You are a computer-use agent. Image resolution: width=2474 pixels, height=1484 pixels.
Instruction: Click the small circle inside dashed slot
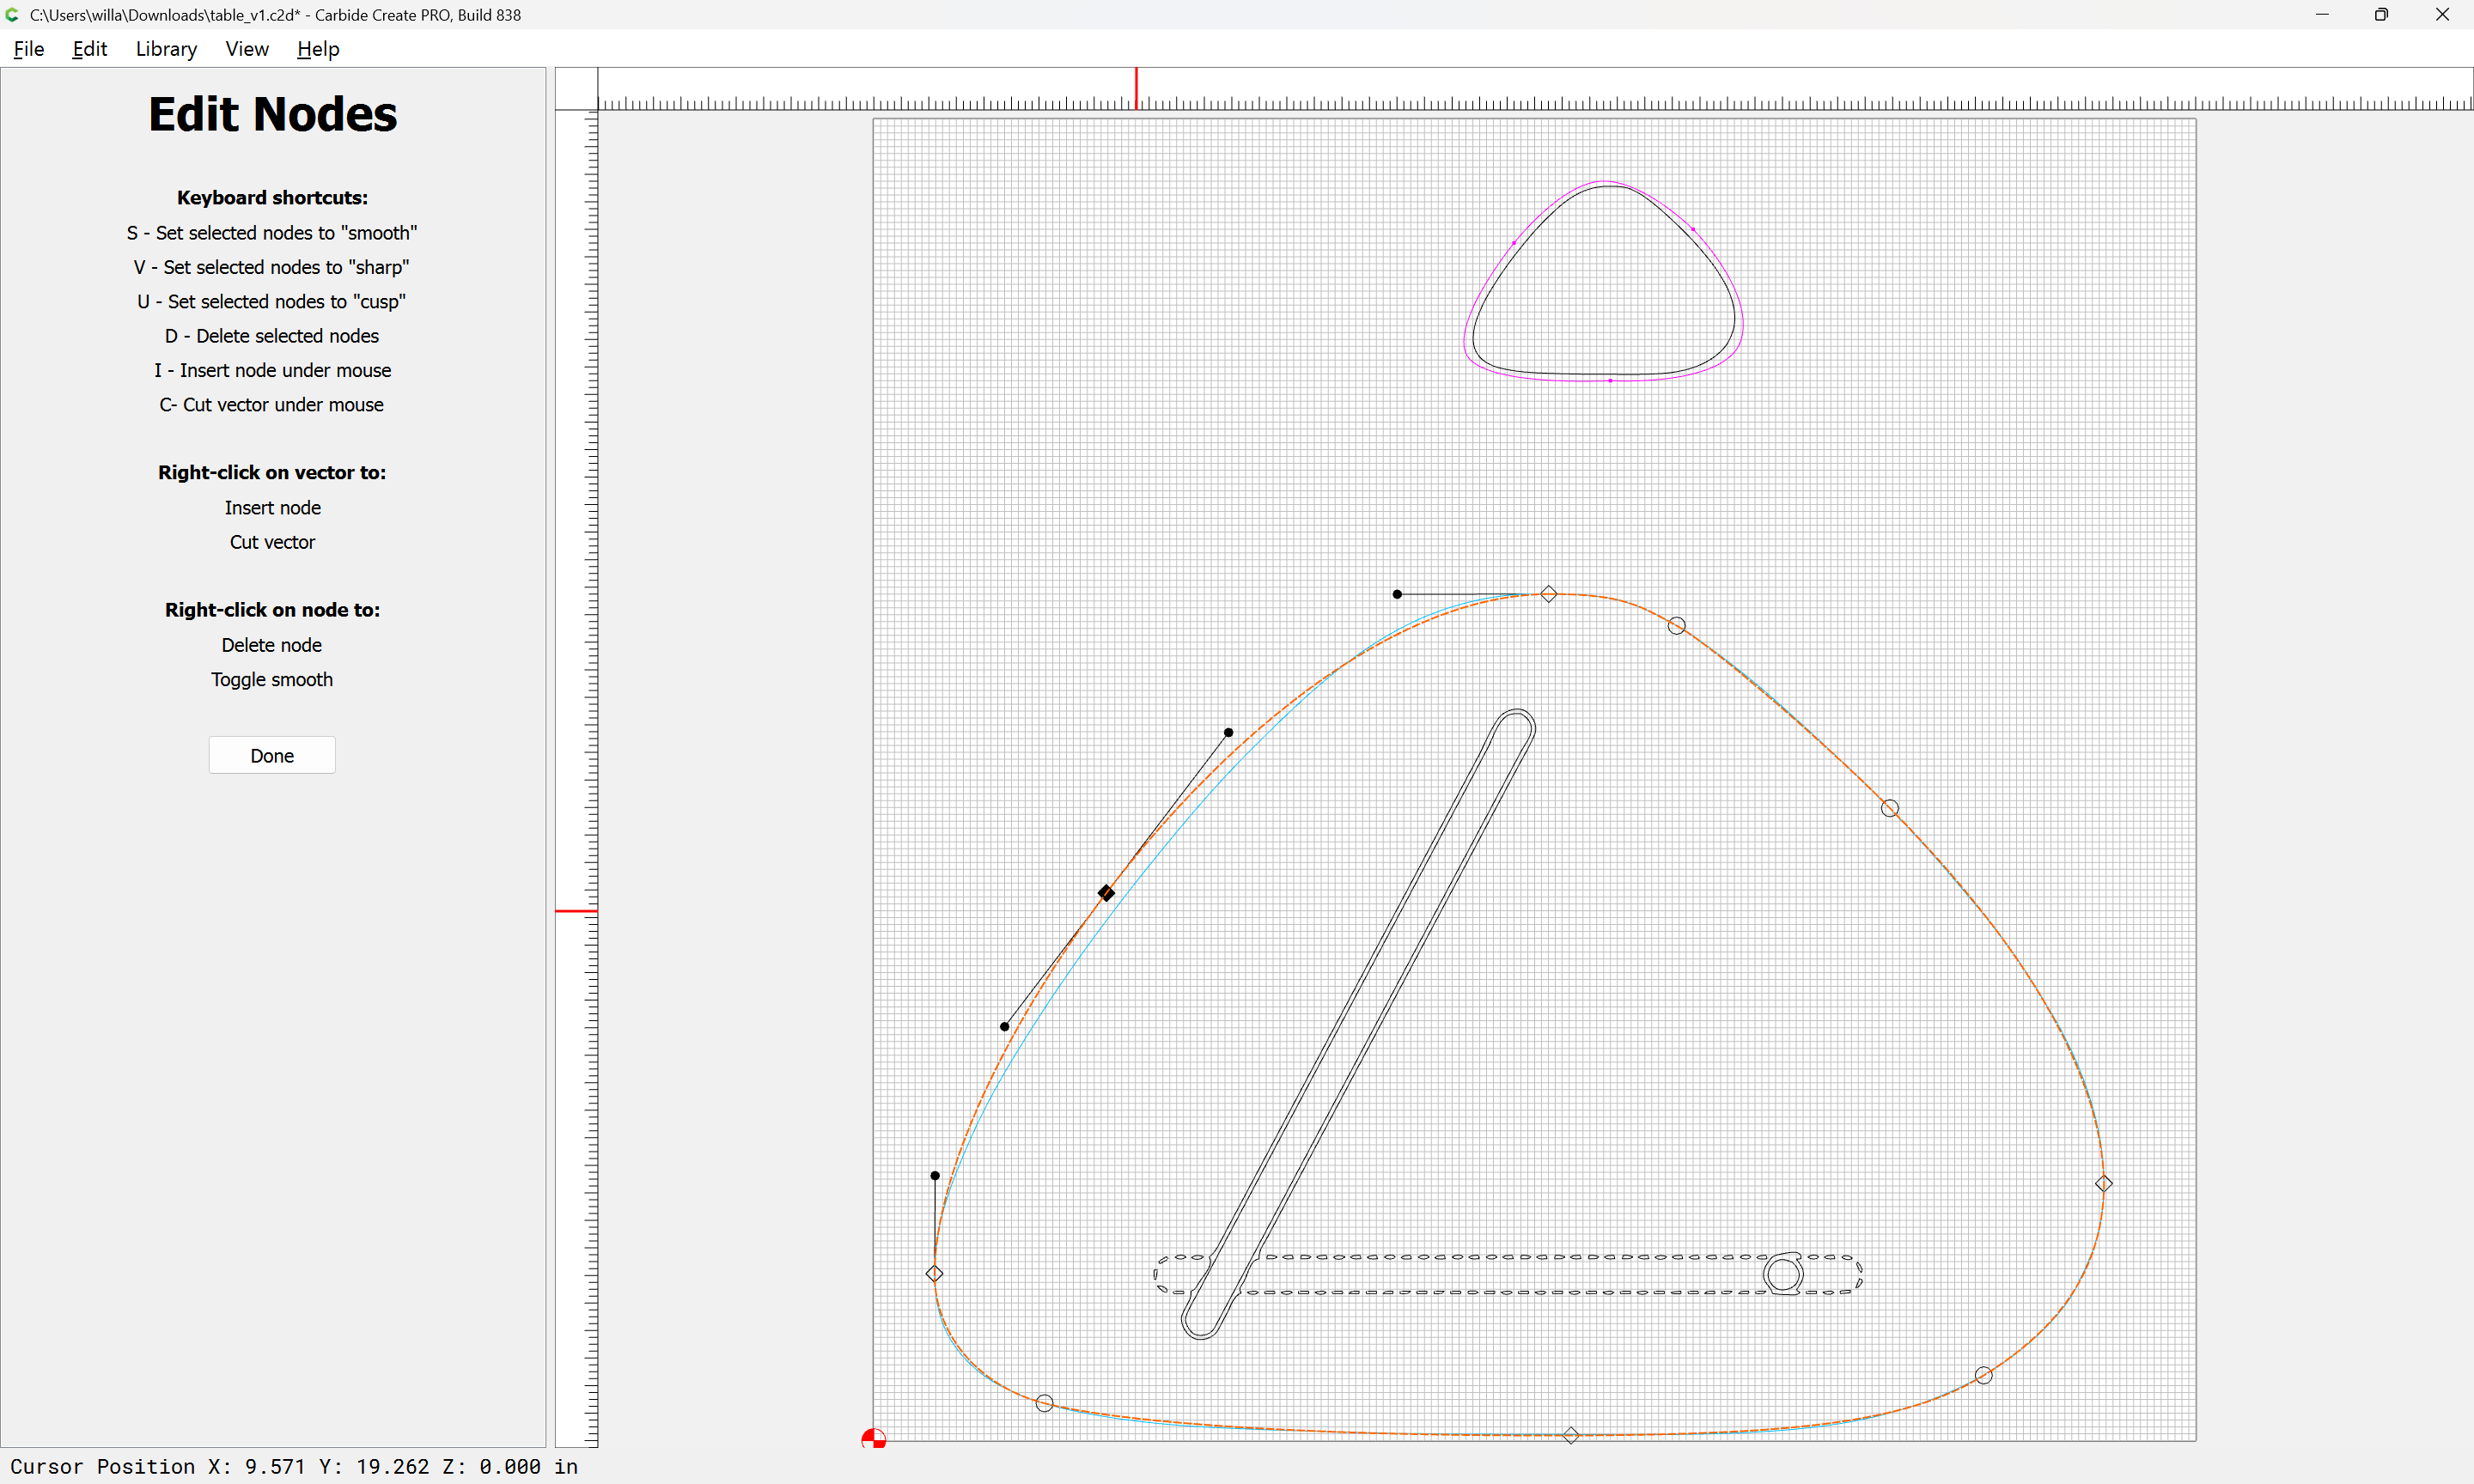(x=1783, y=1275)
